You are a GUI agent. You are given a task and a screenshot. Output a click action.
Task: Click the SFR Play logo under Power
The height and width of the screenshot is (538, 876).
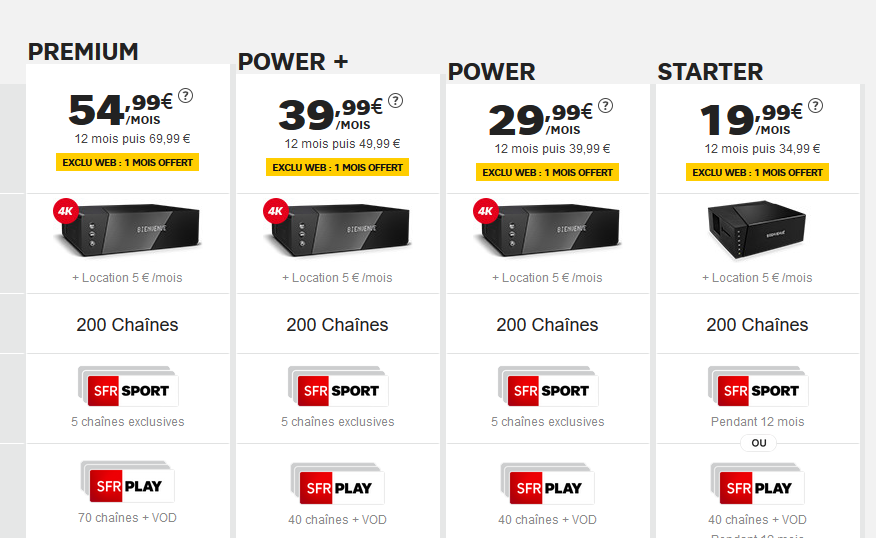[x=548, y=488]
